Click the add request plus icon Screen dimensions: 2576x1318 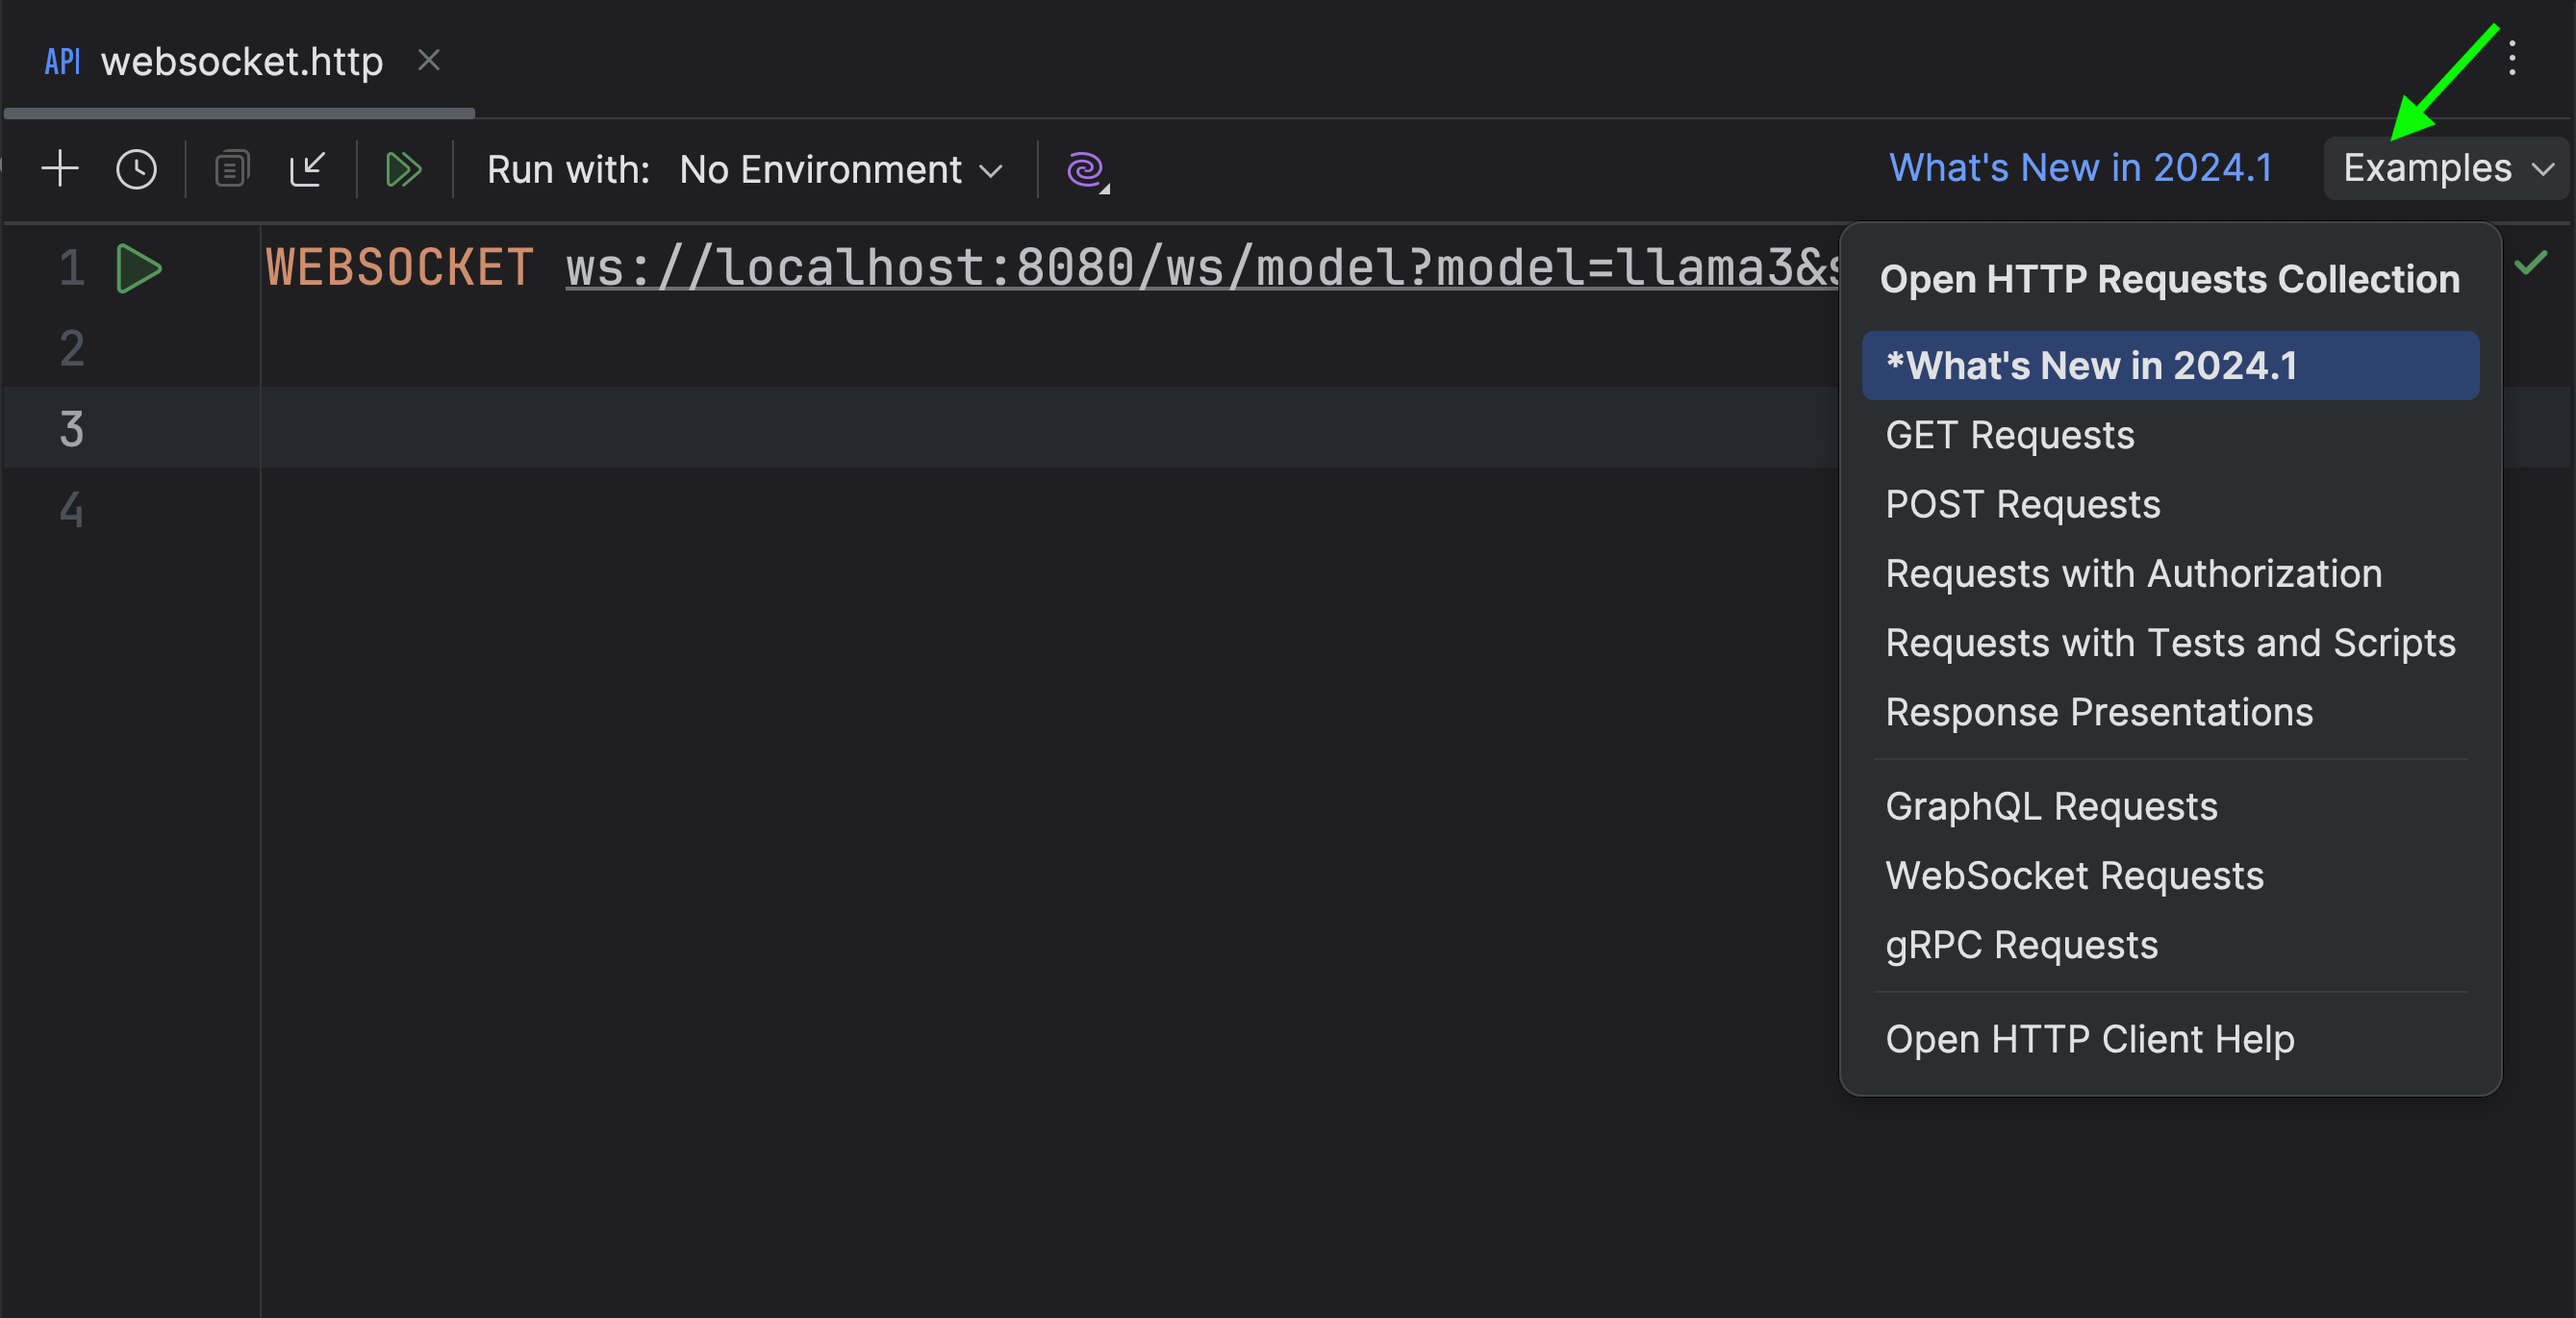point(60,169)
